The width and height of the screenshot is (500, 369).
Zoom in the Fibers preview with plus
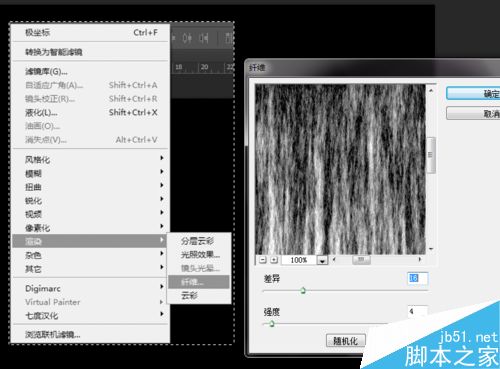click(274, 260)
